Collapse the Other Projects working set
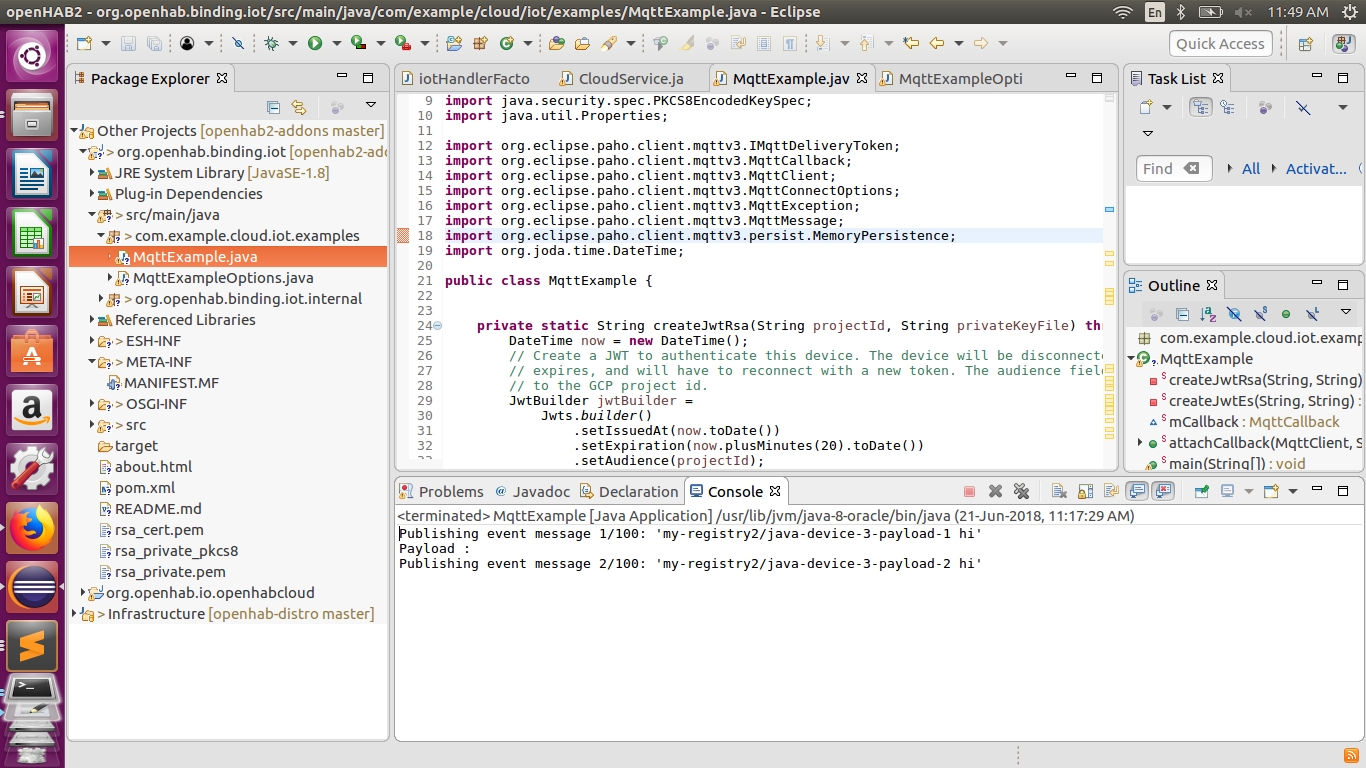Screen dimensions: 1366x768 tap(74, 131)
